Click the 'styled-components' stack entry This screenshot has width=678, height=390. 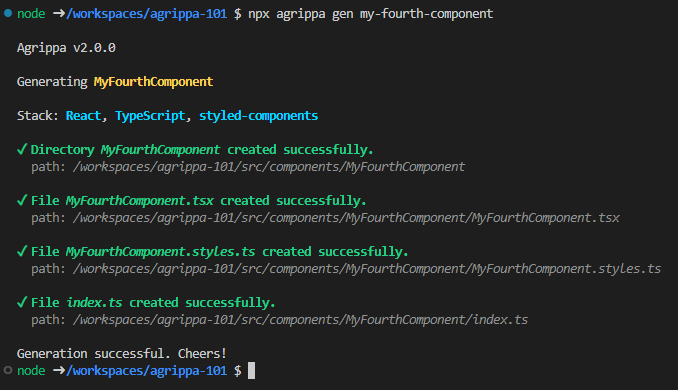(259, 116)
